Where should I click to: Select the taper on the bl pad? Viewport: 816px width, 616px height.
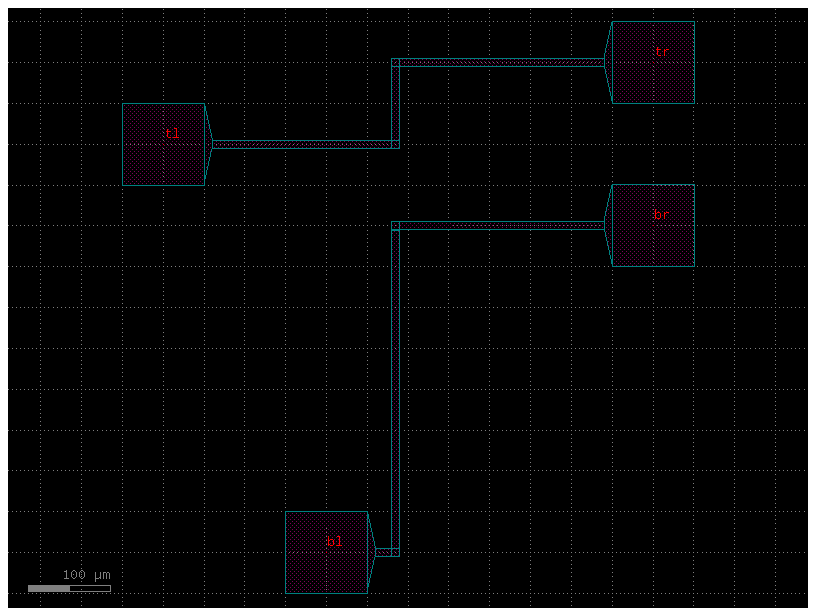tap(371, 552)
